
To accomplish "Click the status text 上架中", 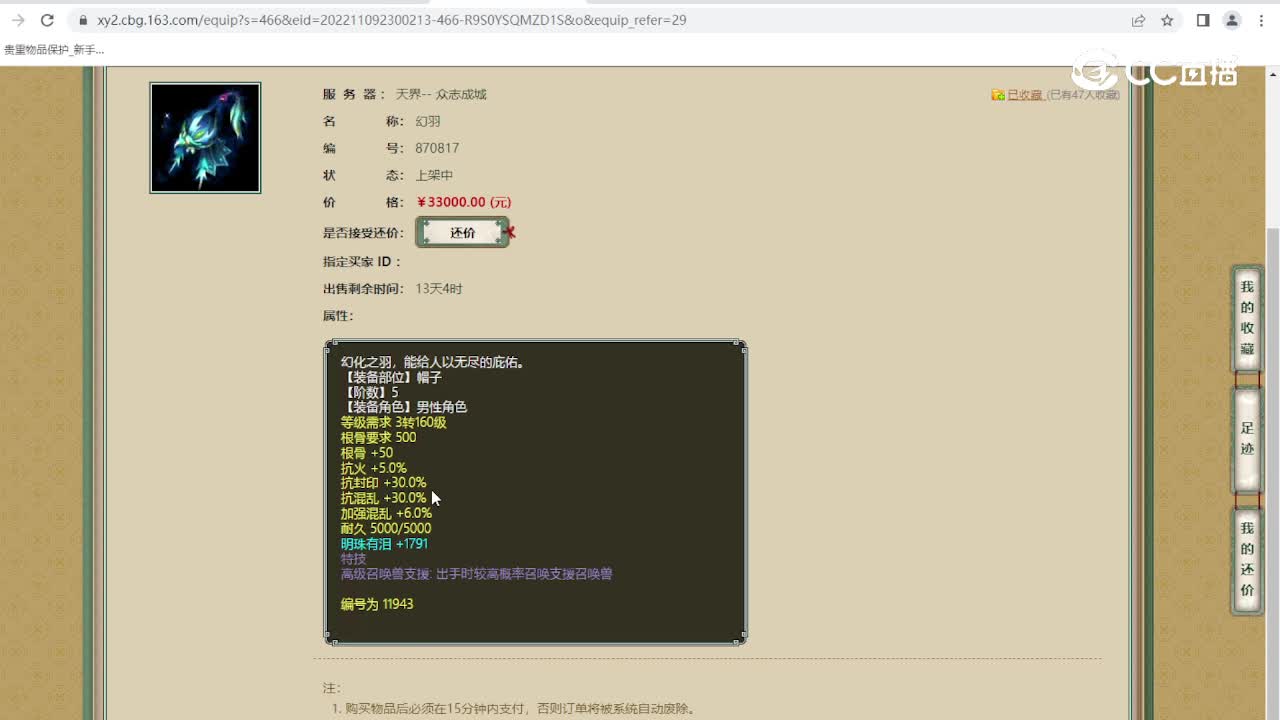I will pos(434,175).
